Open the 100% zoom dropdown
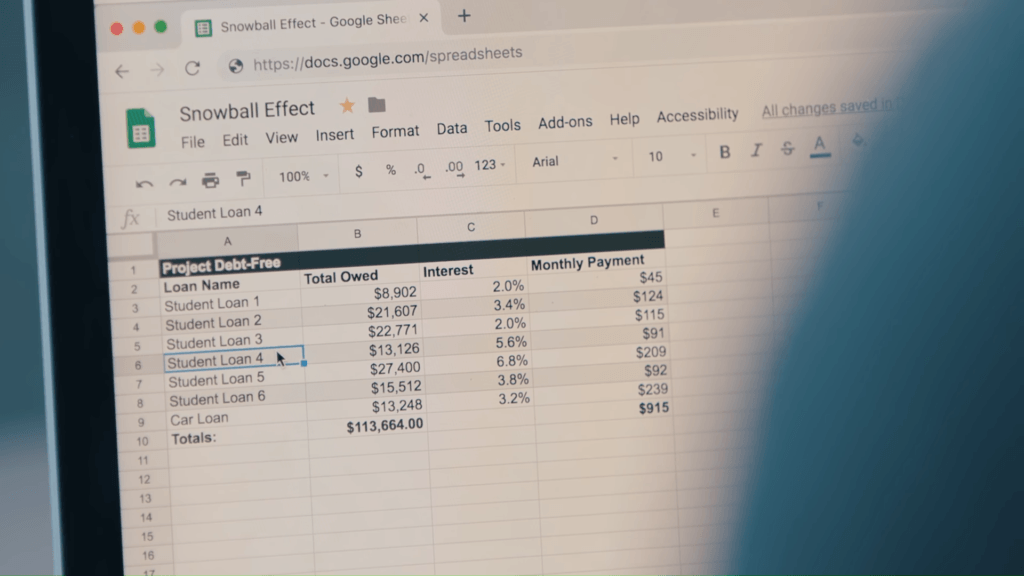Image resolution: width=1024 pixels, height=576 pixels. click(303, 176)
